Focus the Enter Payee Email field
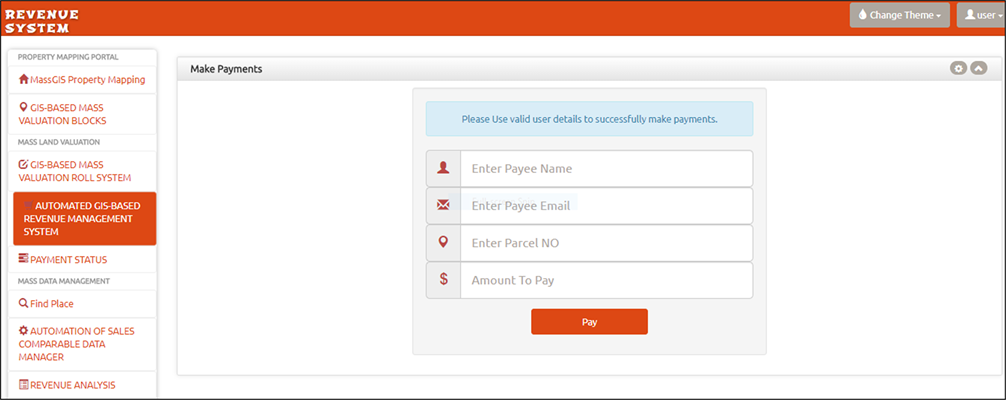Viewport: 1006px width, 400px height. tap(605, 206)
